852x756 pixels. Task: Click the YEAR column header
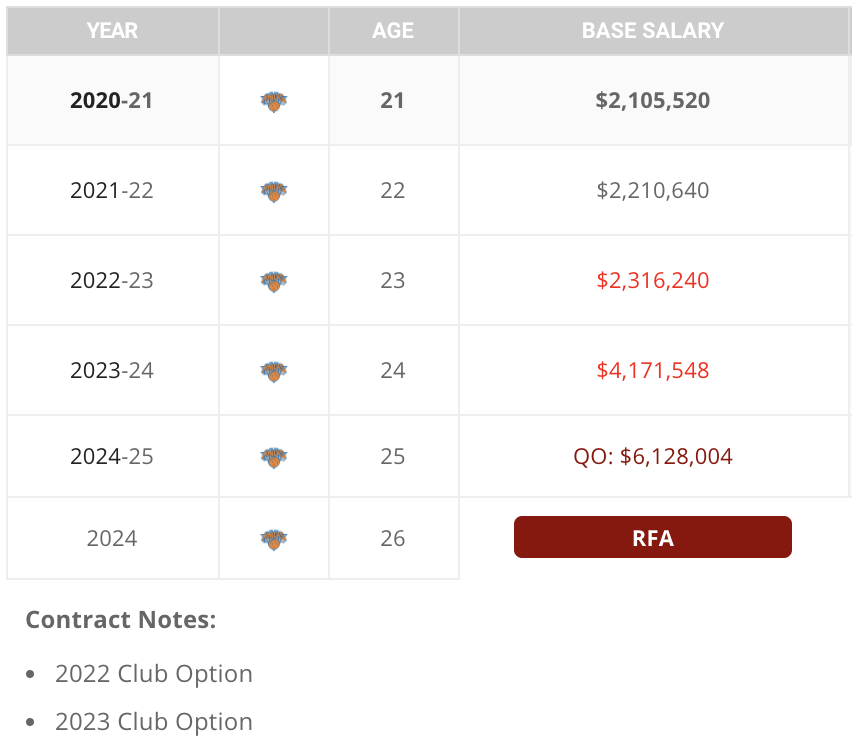click(112, 30)
